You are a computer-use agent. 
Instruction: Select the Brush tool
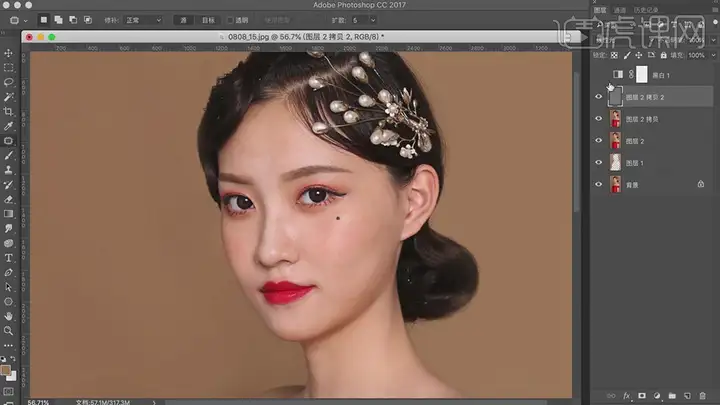coord(8,156)
